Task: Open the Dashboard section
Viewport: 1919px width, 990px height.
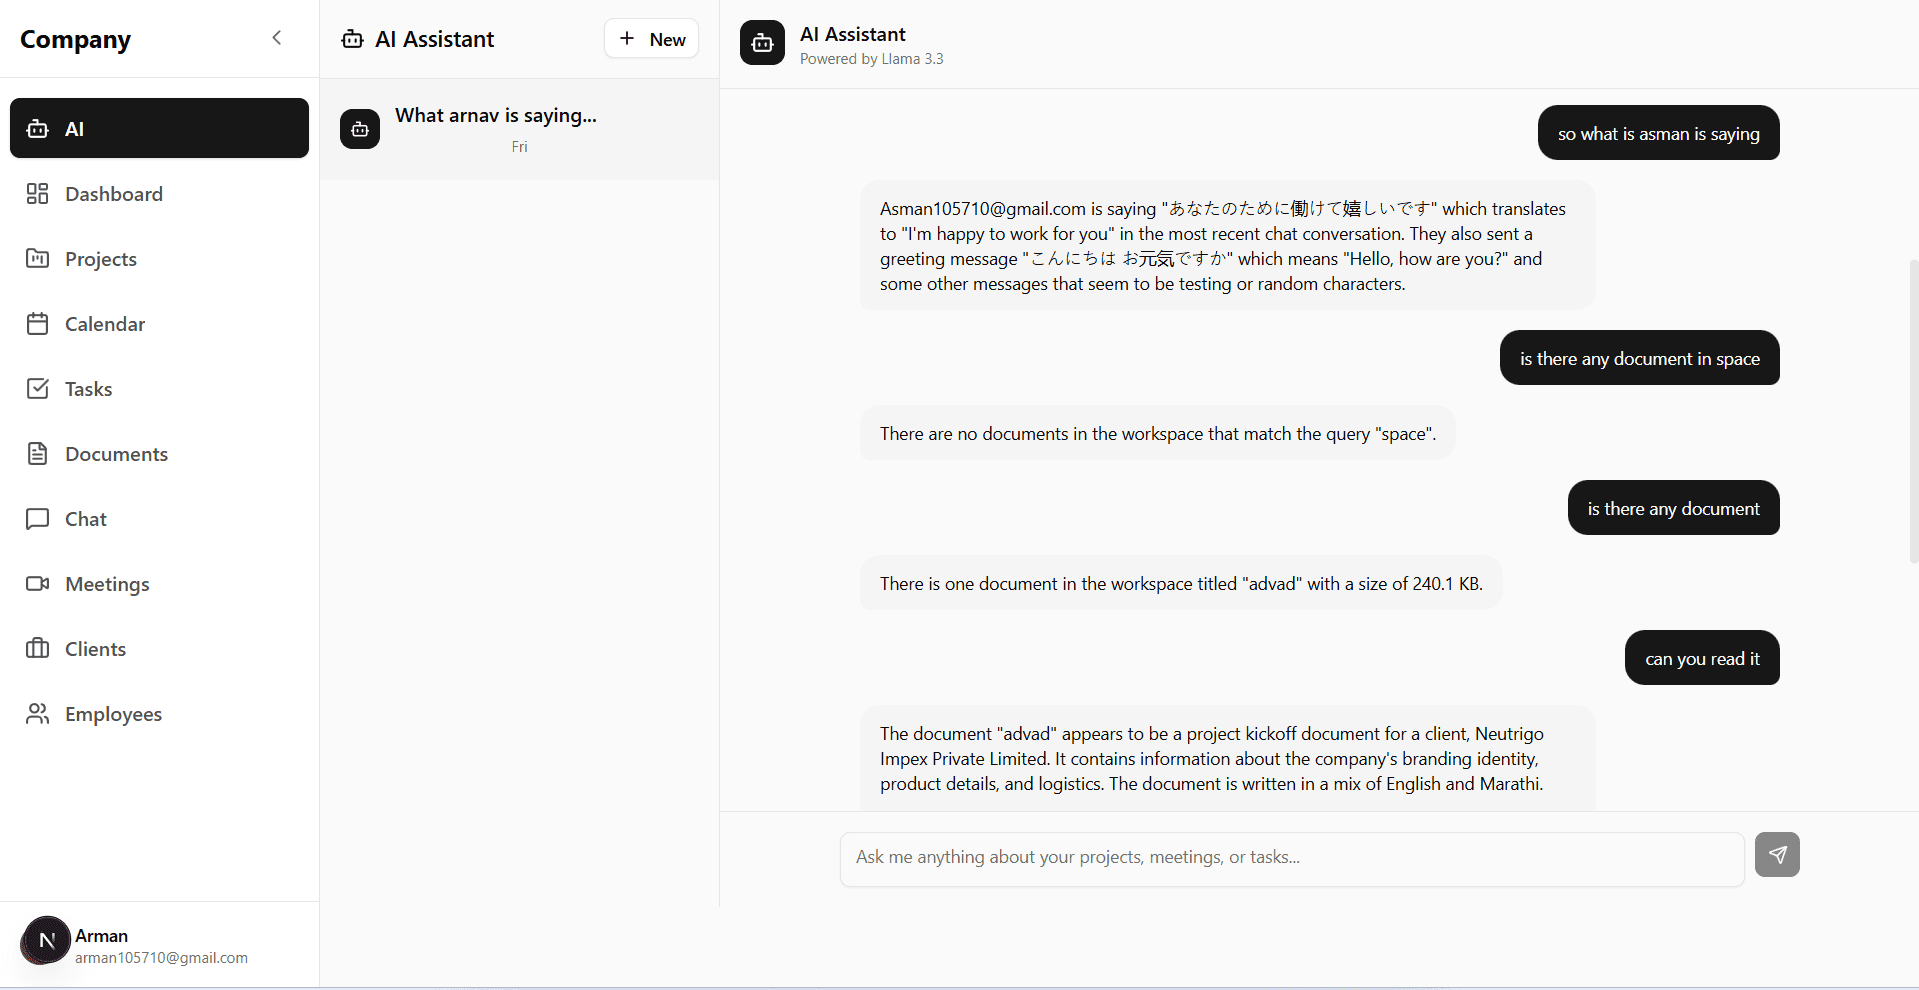Action: coord(37,193)
